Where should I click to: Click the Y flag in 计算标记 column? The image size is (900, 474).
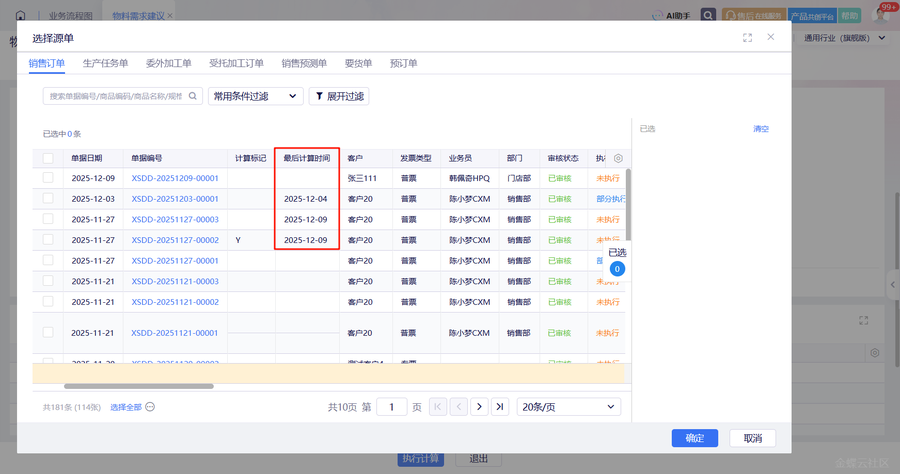click(238, 240)
